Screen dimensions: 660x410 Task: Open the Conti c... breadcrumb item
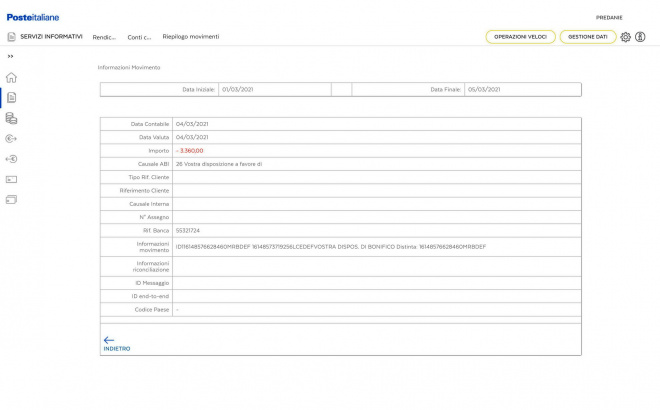139,37
